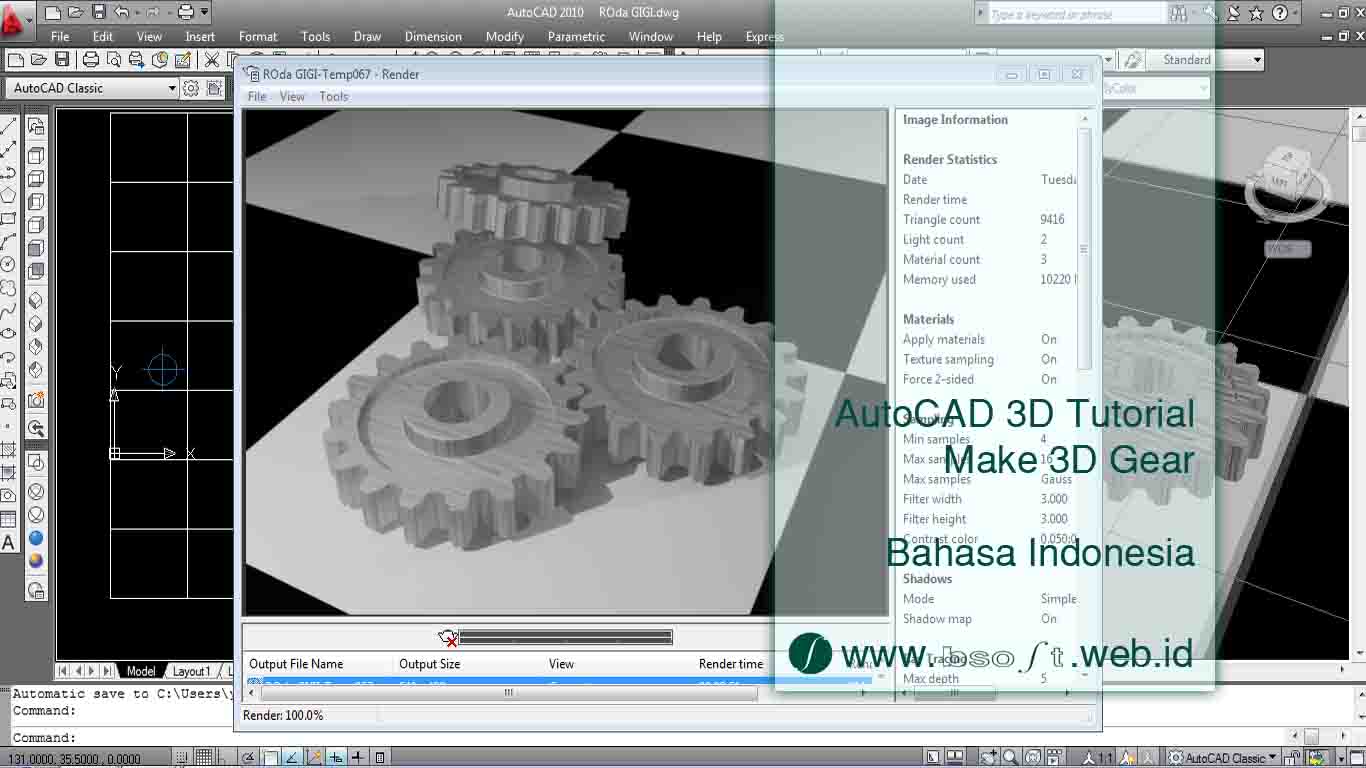Click Undo in the quick access toolbar
The image size is (1366, 768).
121,13
